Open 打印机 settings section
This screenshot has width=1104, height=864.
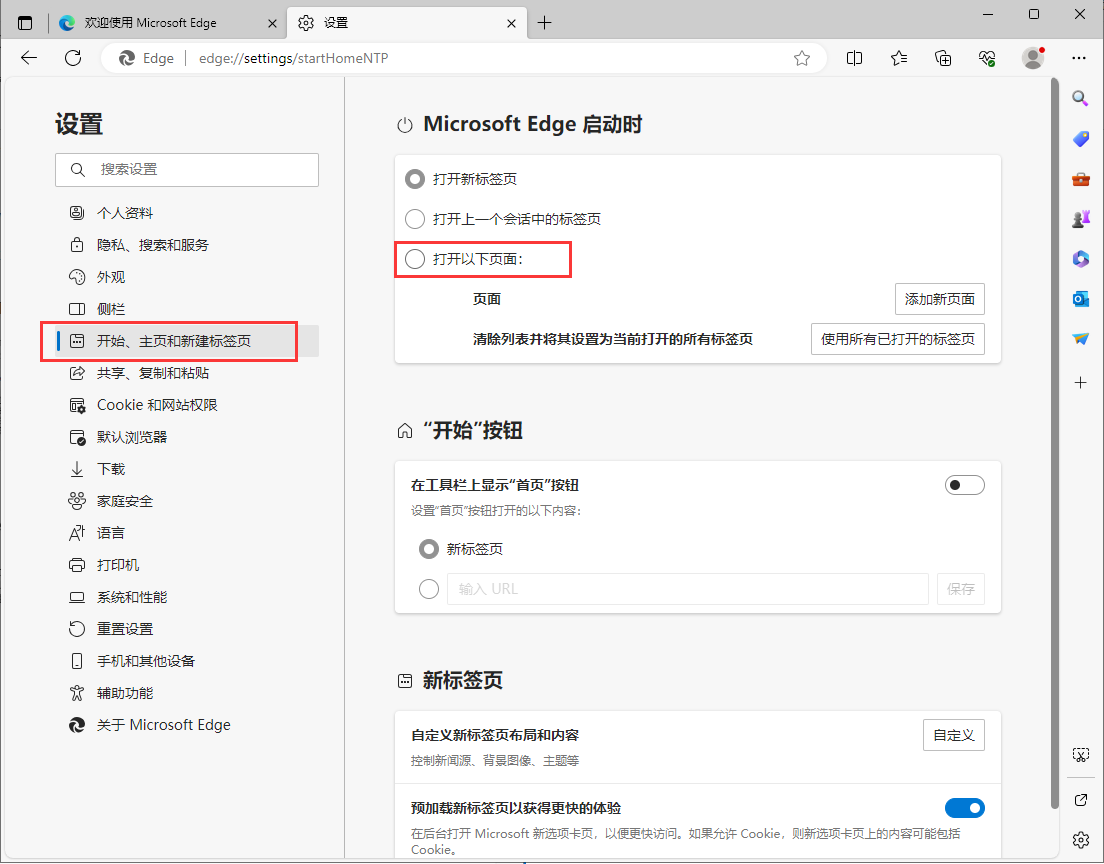187,565
